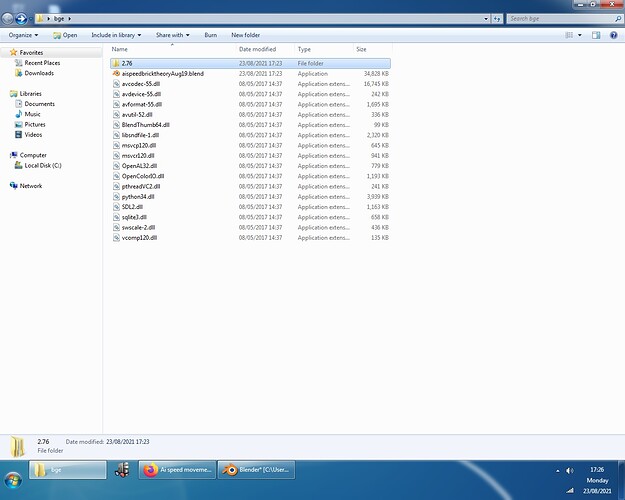Open the Documents library
The width and height of the screenshot is (625, 500).
tap(39, 104)
